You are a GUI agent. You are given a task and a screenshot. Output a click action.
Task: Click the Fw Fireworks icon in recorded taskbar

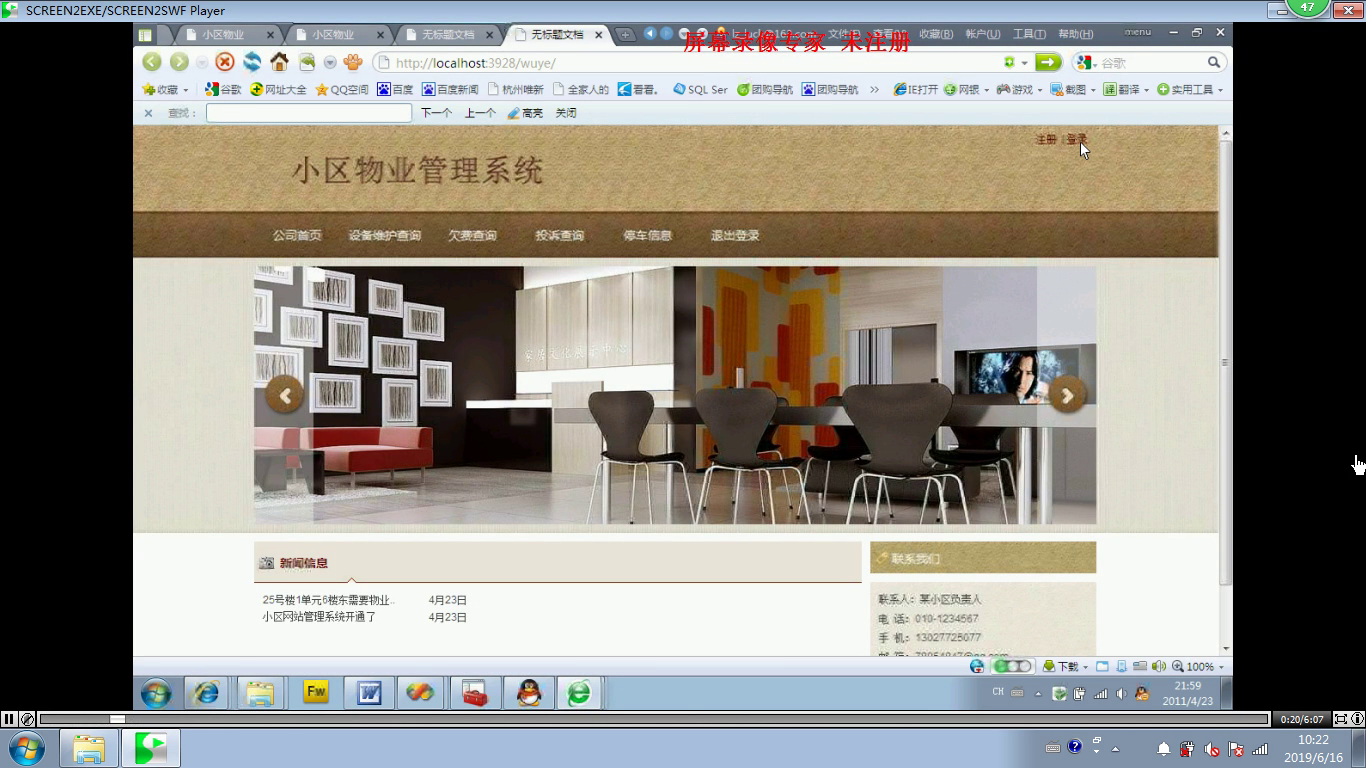[316, 692]
